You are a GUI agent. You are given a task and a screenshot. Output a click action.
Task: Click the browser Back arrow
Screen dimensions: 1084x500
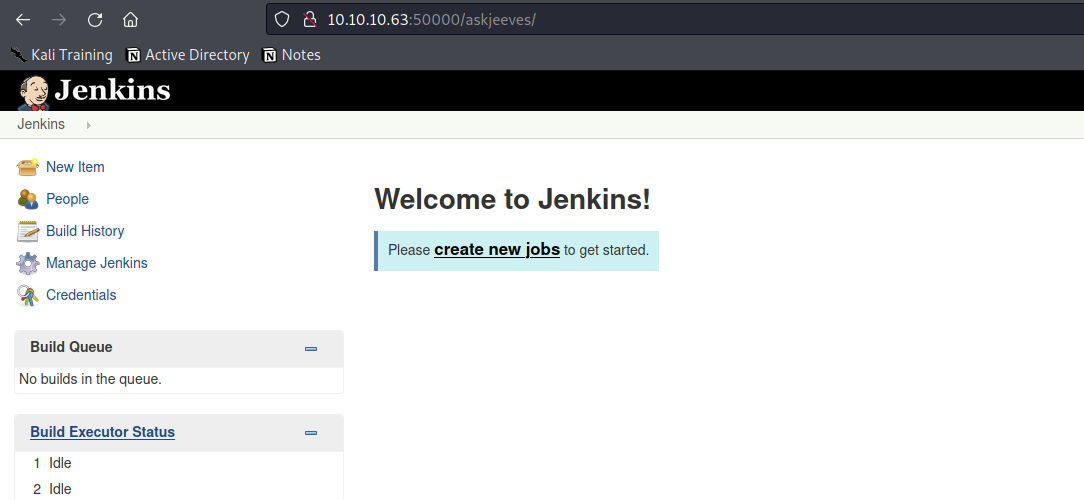pyautogui.click(x=24, y=19)
